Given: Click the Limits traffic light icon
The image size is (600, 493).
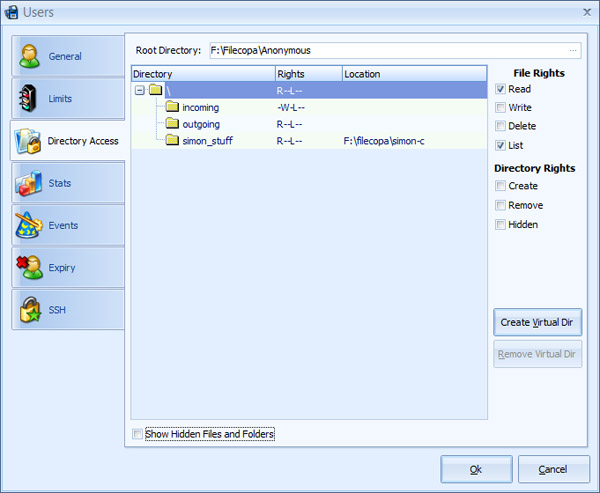Looking at the screenshot, I should (28, 98).
